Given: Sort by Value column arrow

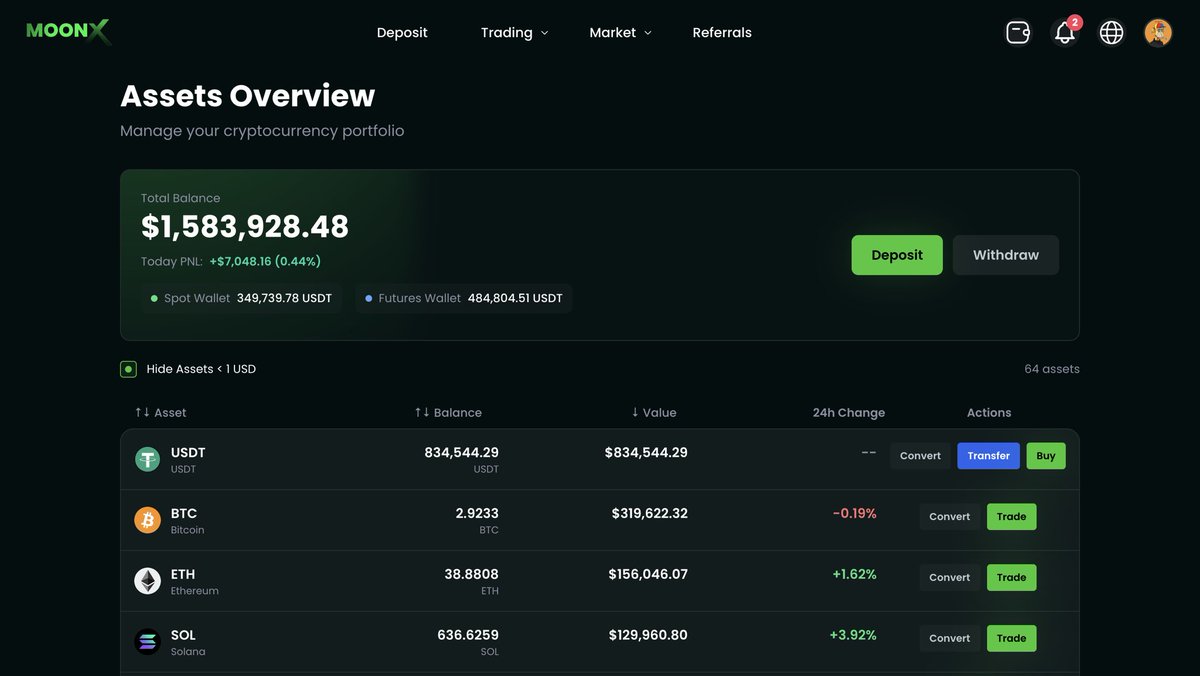Looking at the screenshot, I should pos(635,413).
